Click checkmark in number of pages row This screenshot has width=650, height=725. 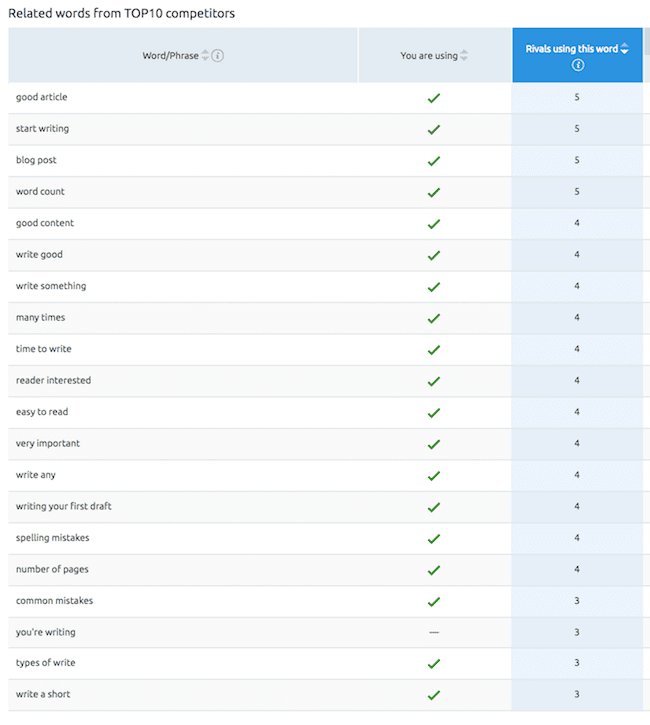tap(434, 570)
